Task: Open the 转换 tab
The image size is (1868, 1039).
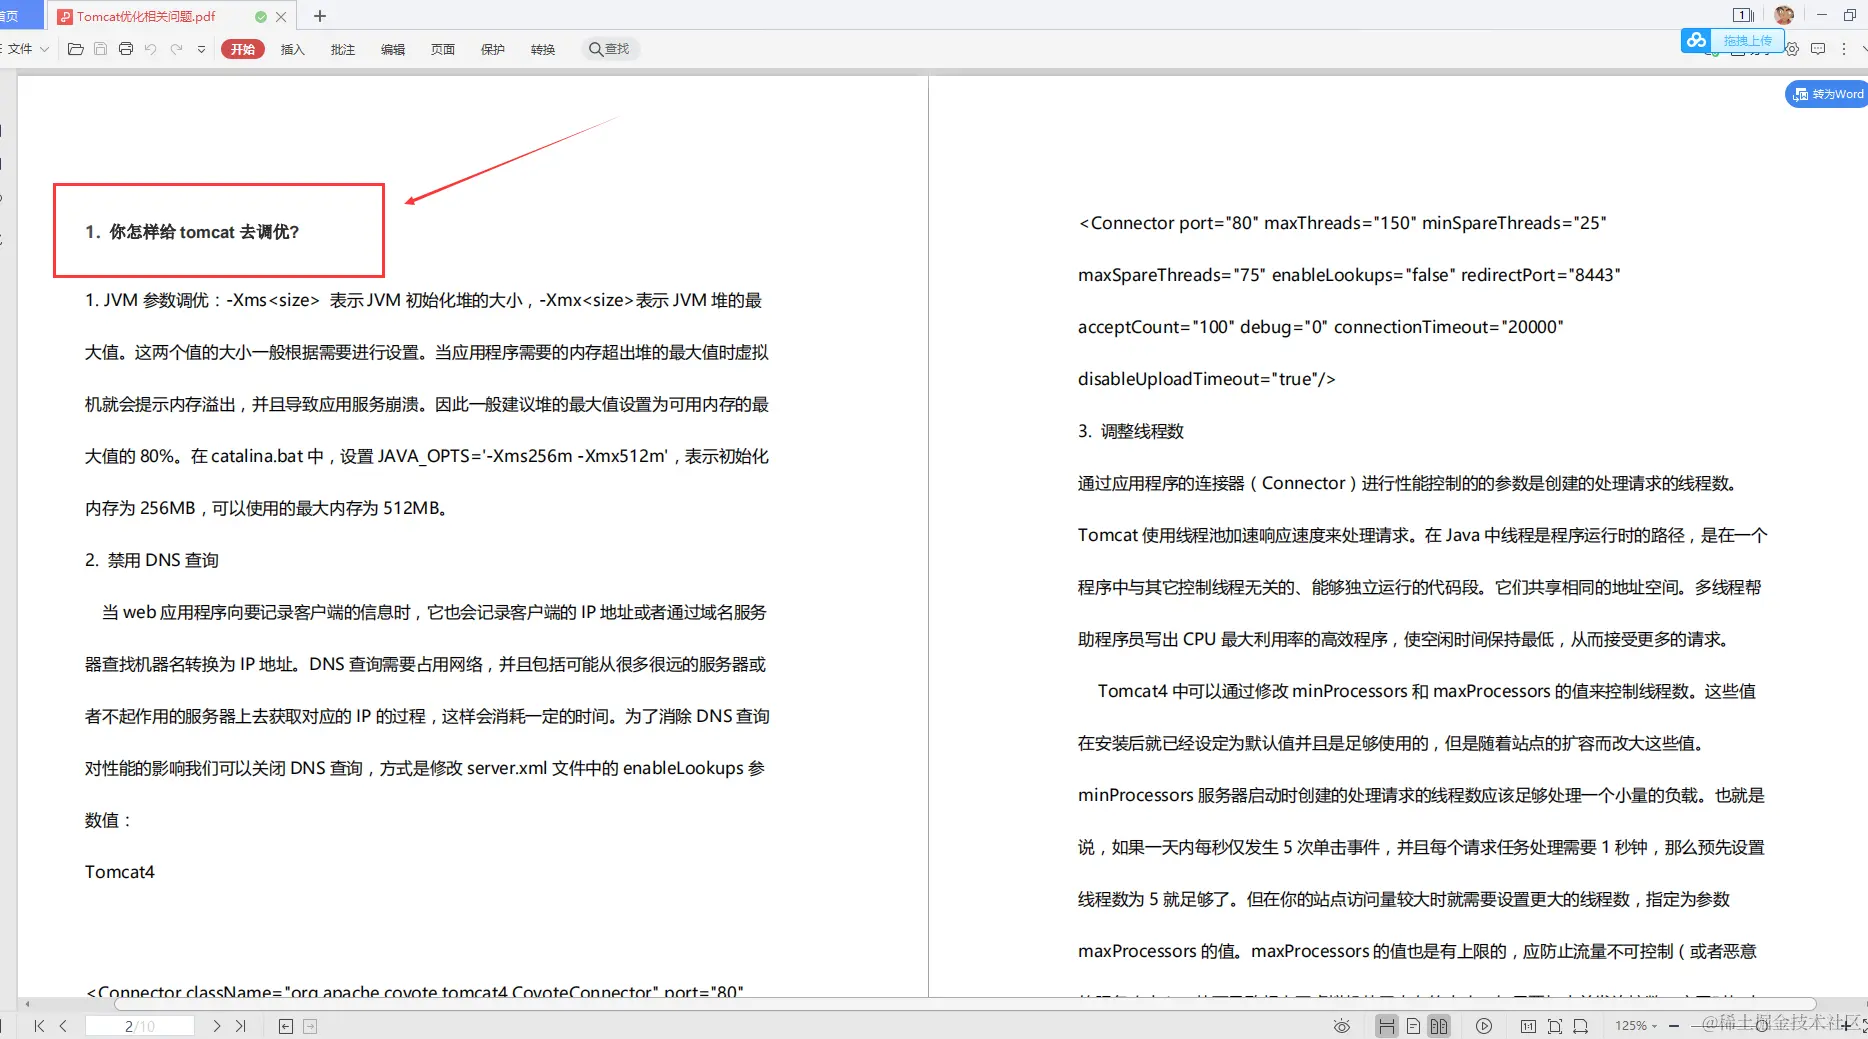Action: 543,49
